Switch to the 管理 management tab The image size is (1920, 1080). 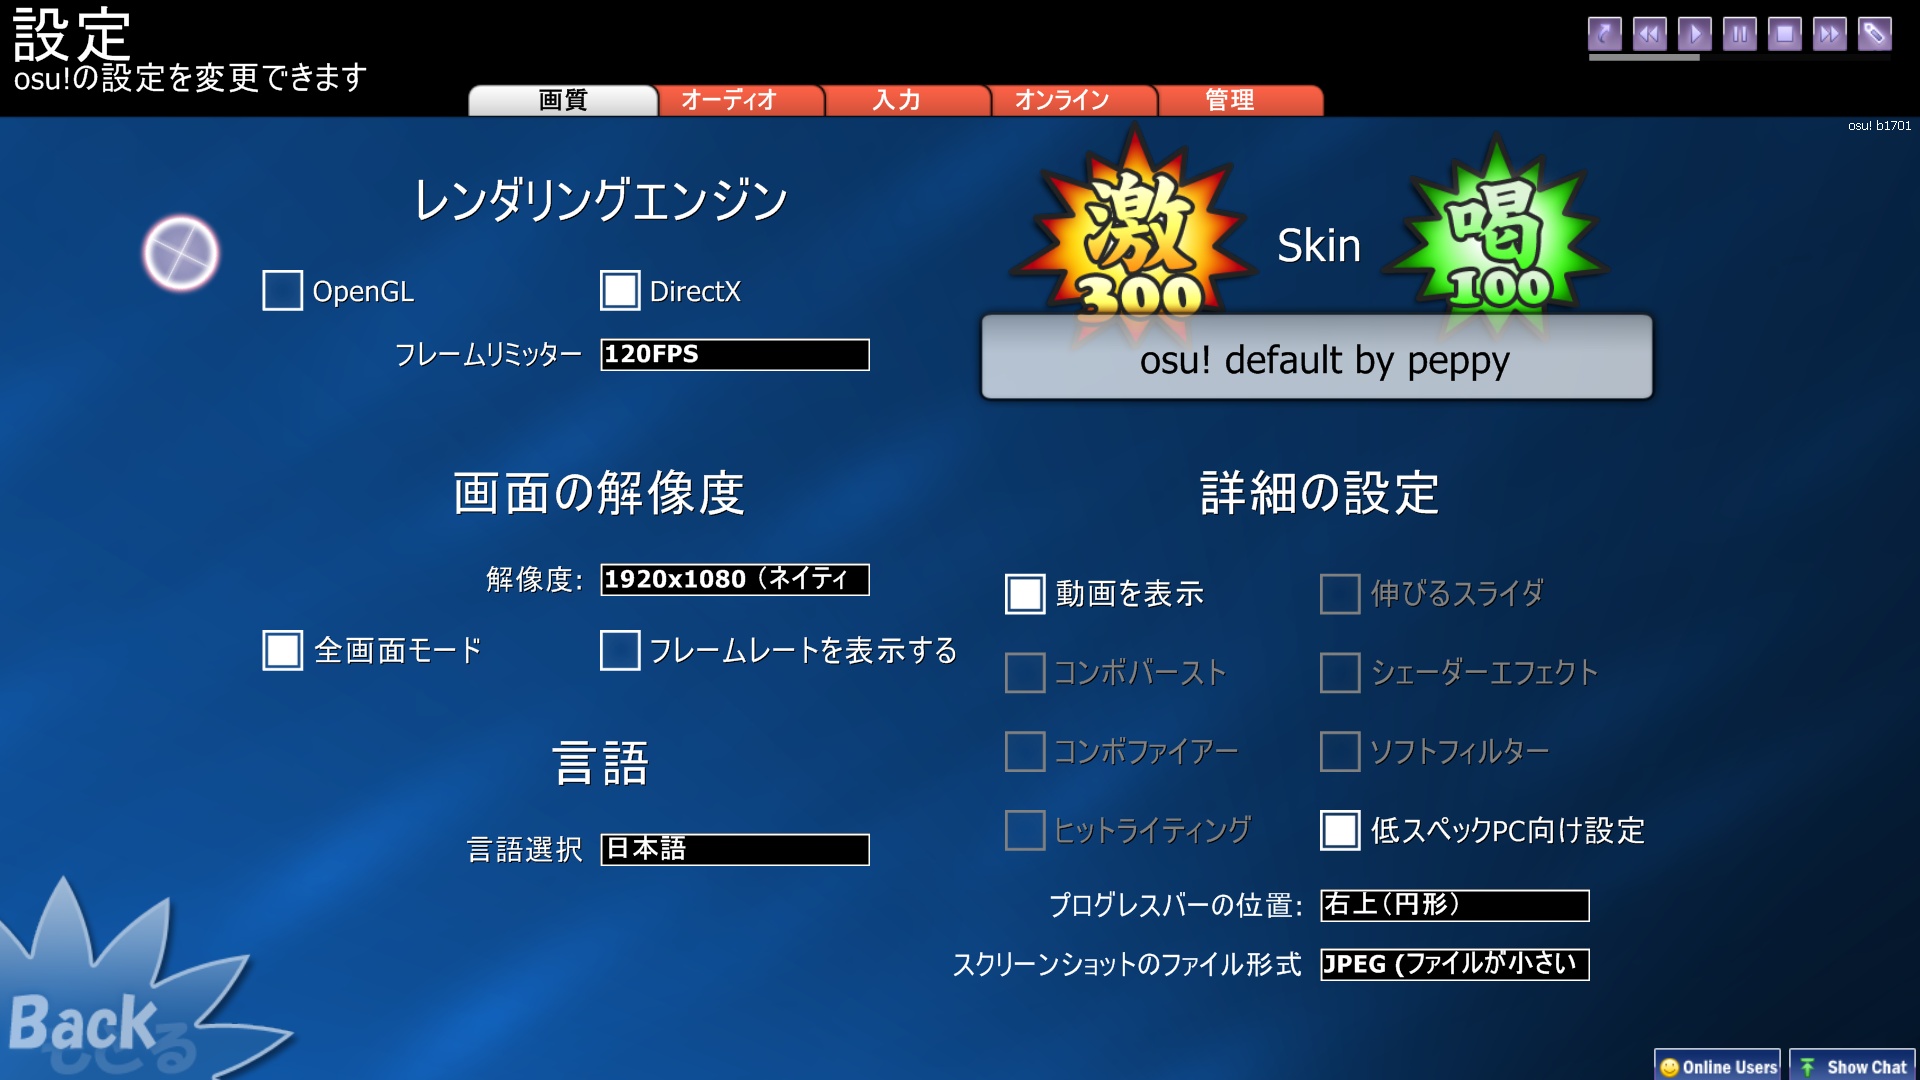click(1226, 99)
